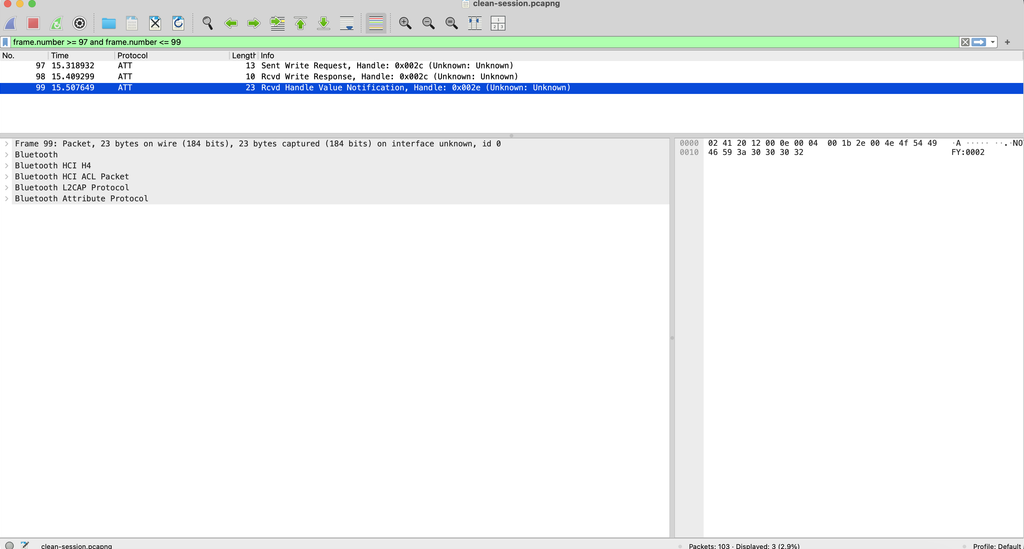Screen dimensions: 1024x549
Task: Zoom in the main window text
Action: tap(405, 24)
